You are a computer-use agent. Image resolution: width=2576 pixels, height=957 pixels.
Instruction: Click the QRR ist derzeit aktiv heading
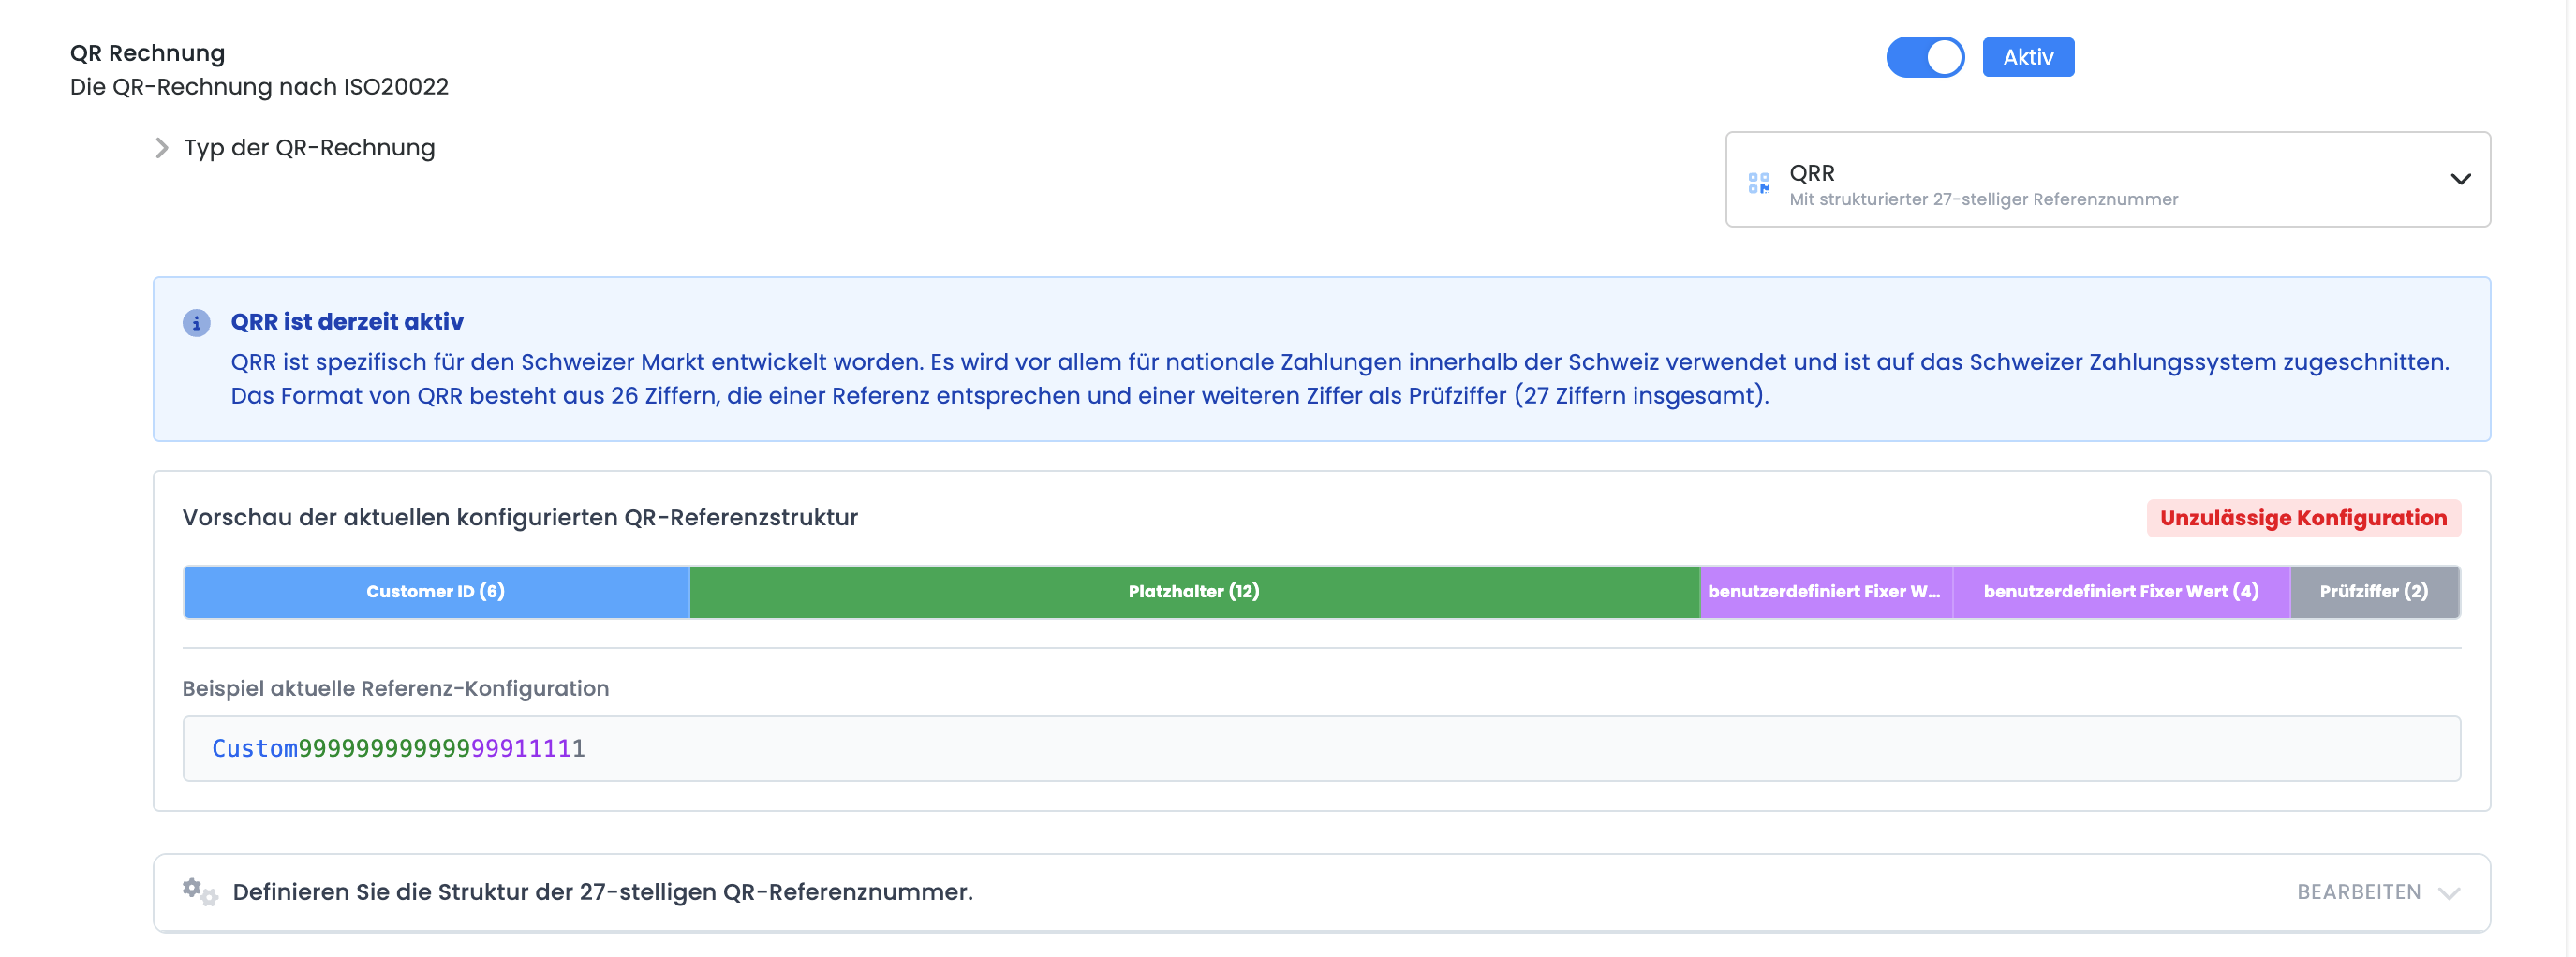pyautogui.click(x=347, y=322)
